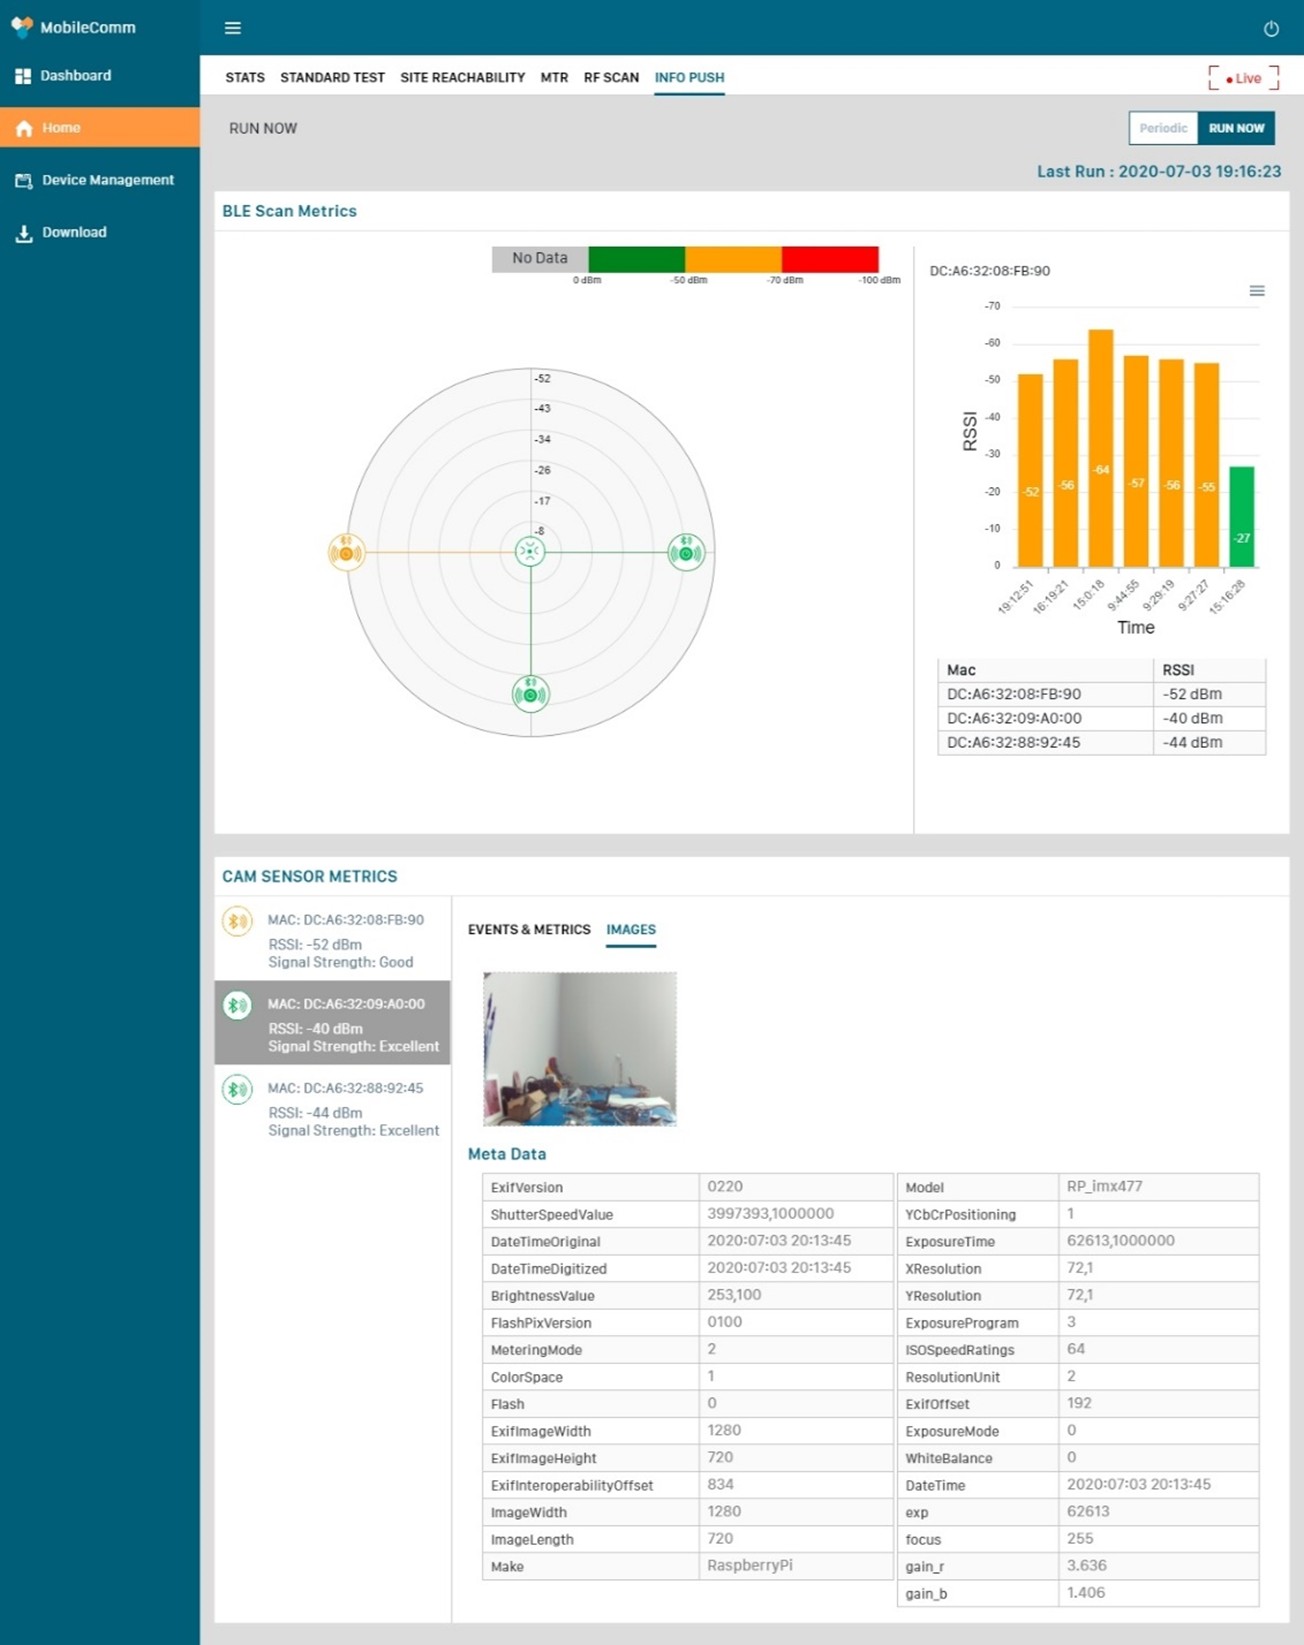Go to Dashboard in sidebar
Image resolution: width=1304 pixels, height=1645 pixels.
(x=75, y=76)
